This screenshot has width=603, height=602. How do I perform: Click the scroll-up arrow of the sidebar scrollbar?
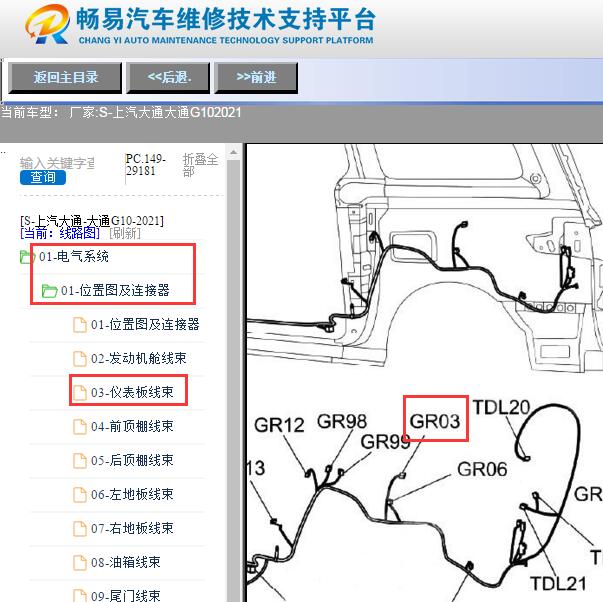coord(233,152)
